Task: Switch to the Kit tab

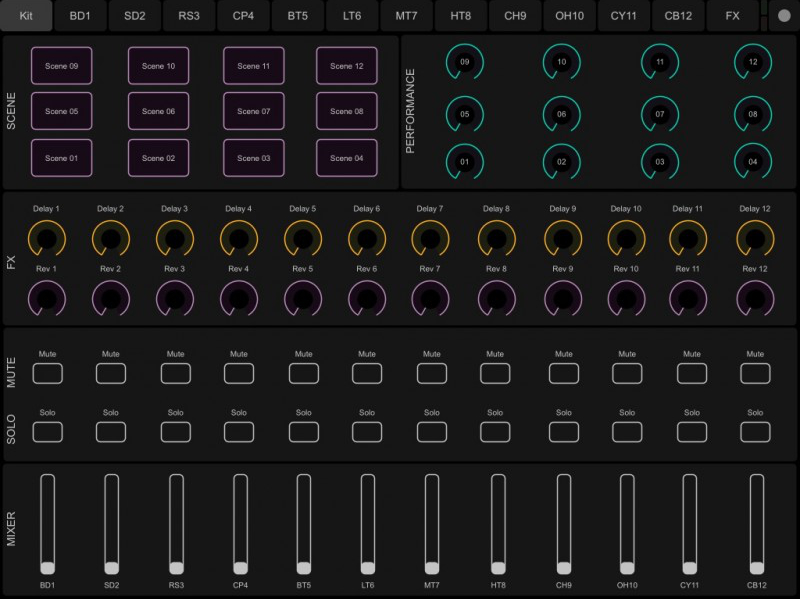Action: coord(25,16)
